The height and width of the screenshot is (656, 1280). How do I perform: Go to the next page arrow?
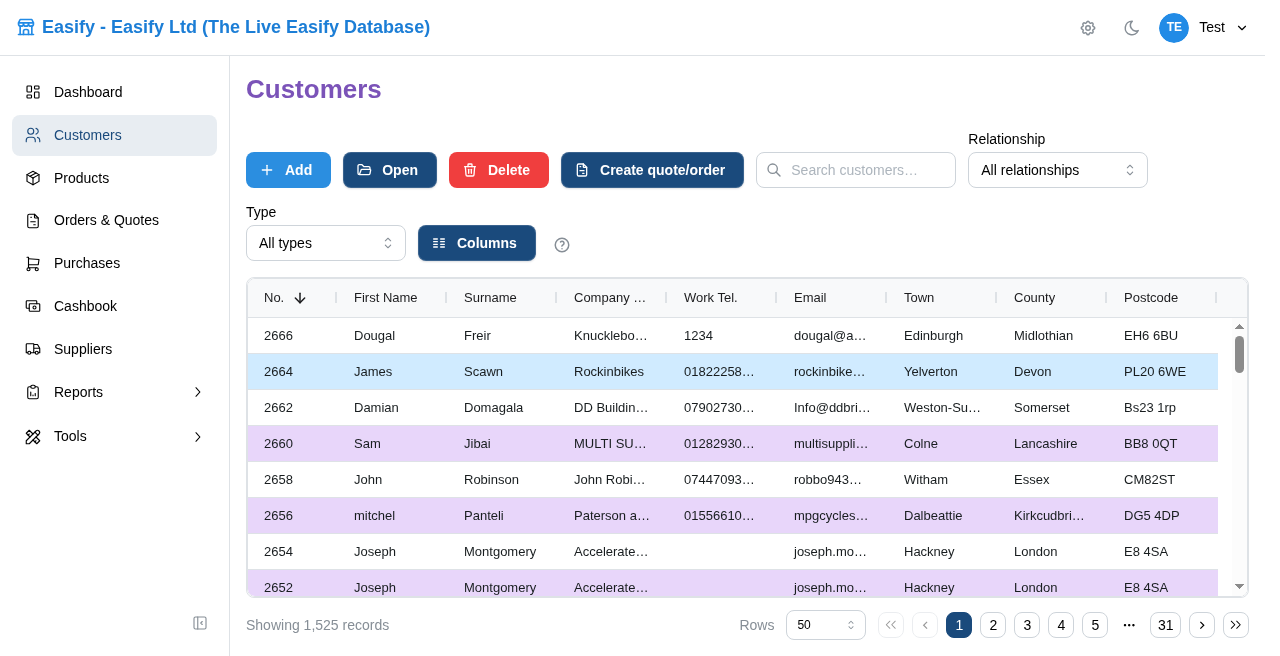click(x=1202, y=625)
